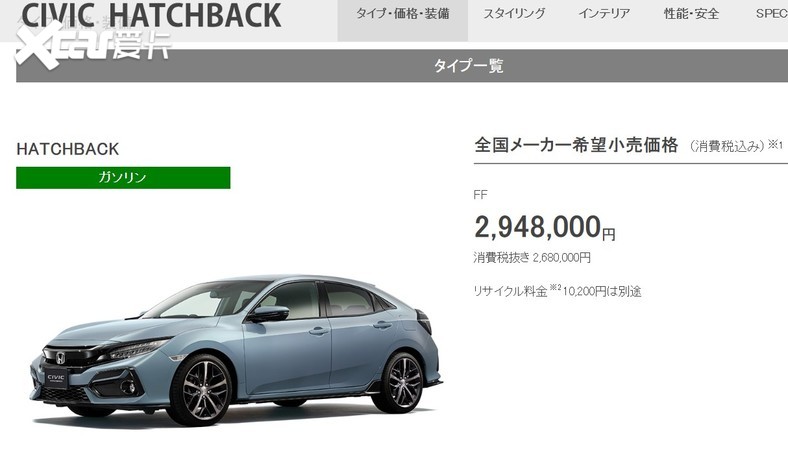Click the タイプ一覧 header bar
The image size is (788, 462).
[402, 66]
